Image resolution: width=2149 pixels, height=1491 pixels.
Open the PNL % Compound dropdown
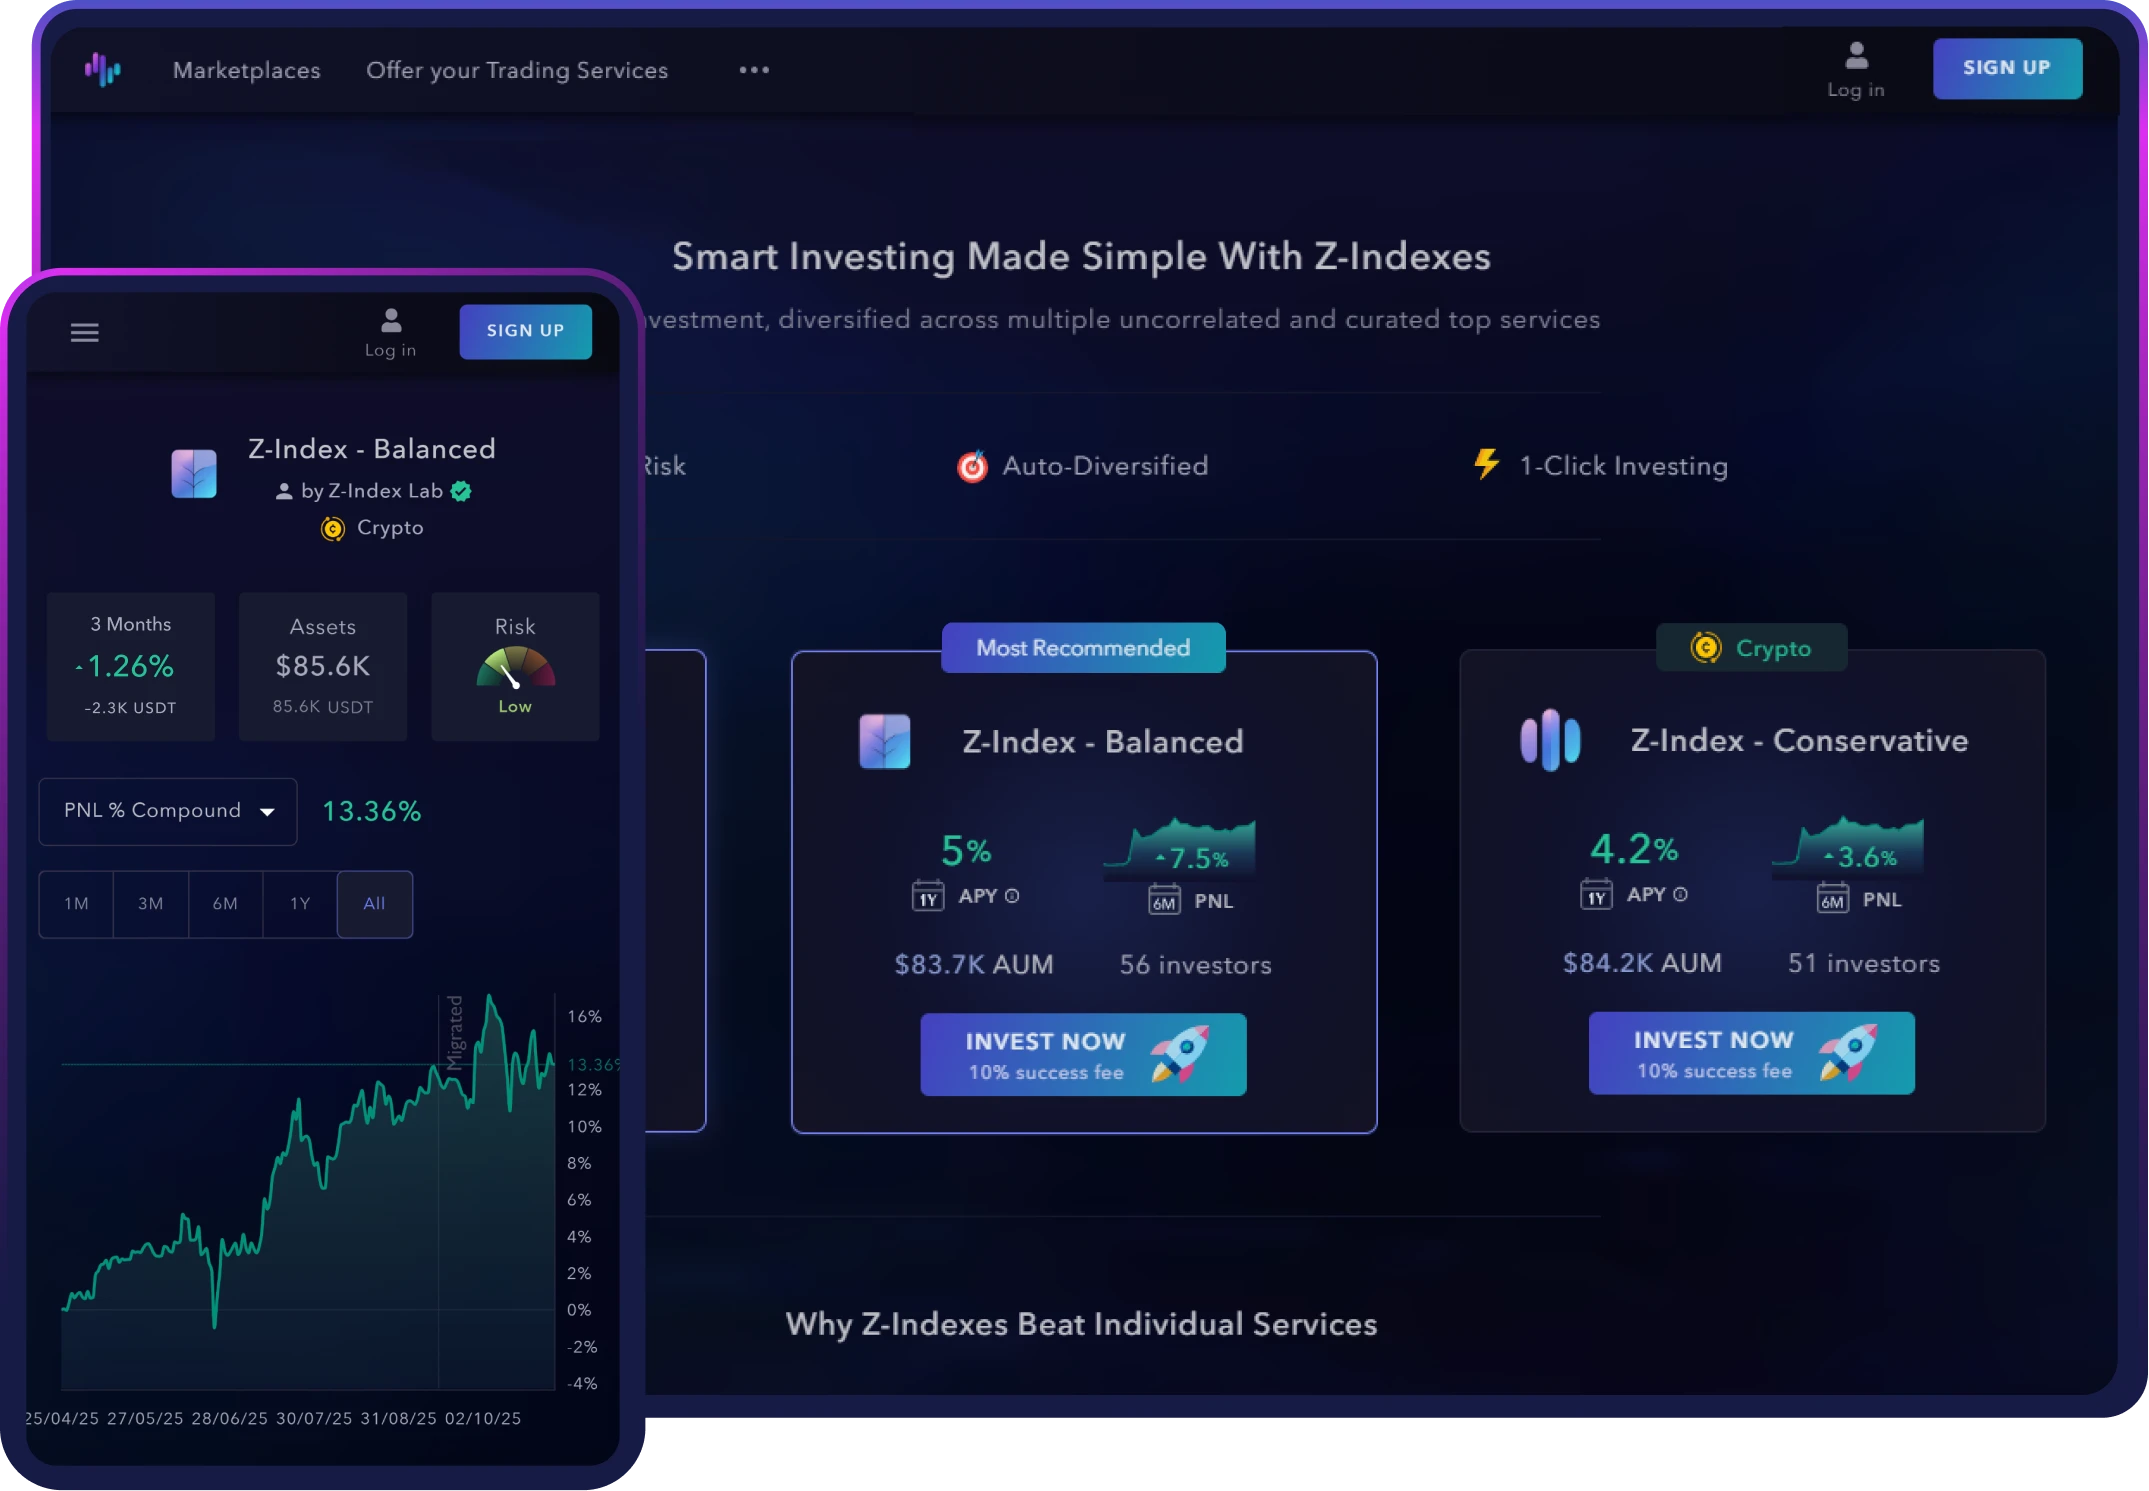click(x=168, y=811)
